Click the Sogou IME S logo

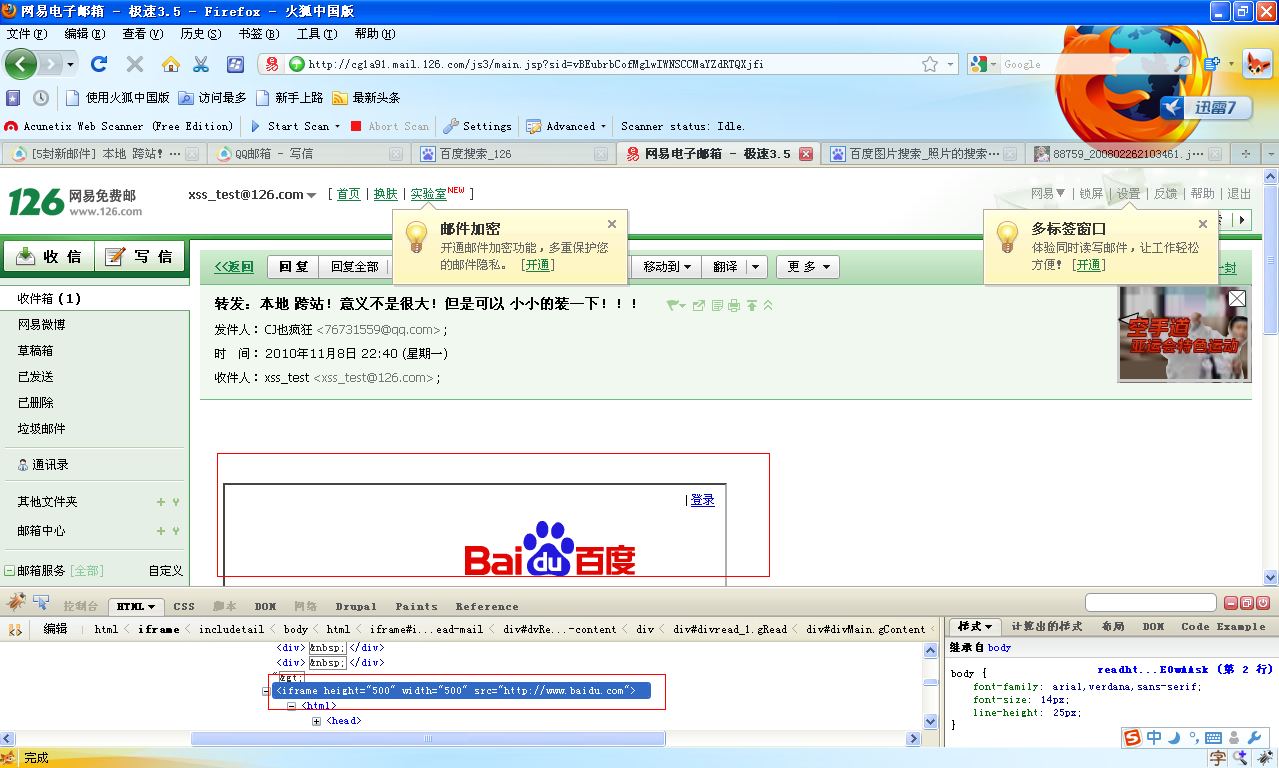pyautogui.click(x=1132, y=738)
